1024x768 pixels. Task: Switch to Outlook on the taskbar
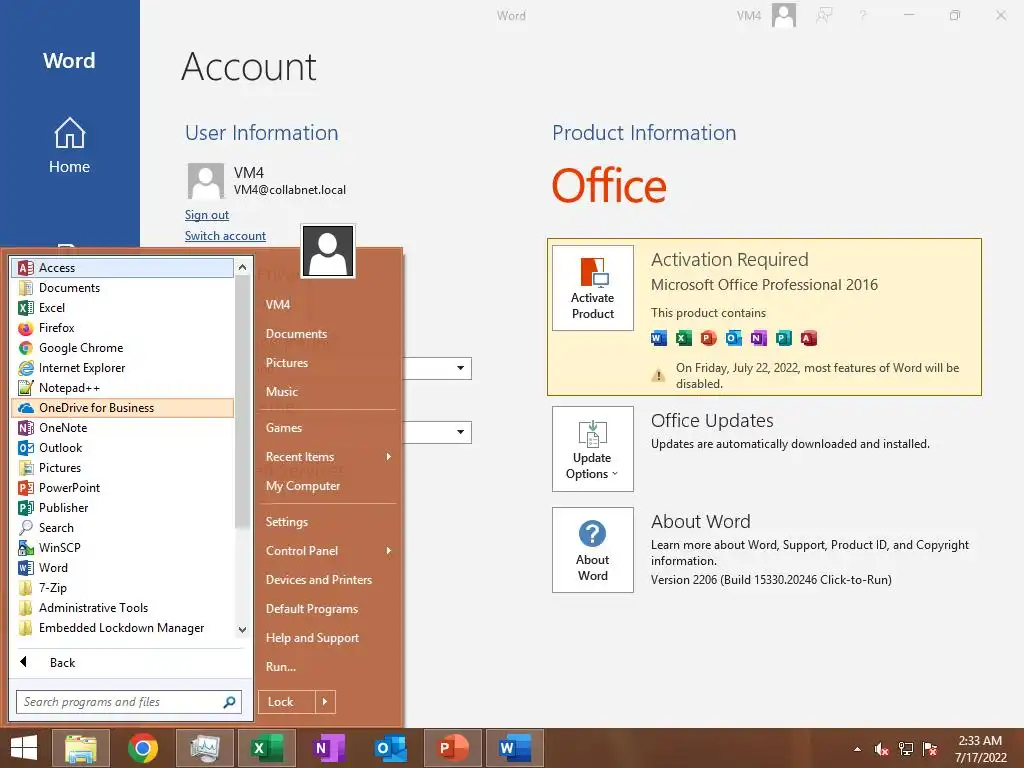(x=391, y=748)
